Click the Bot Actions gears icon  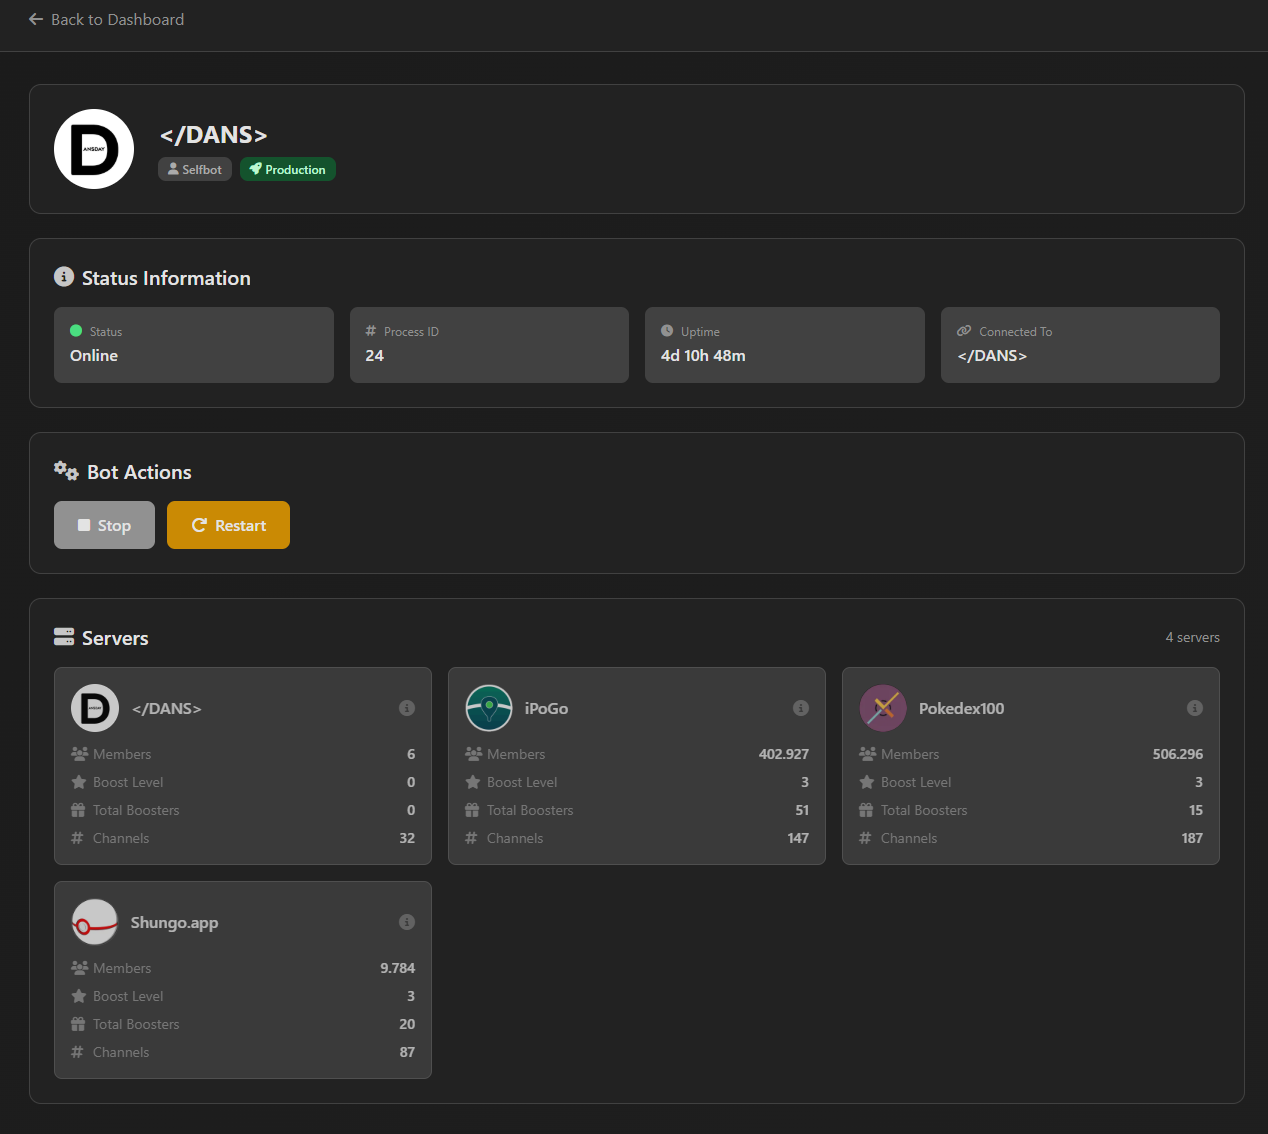(66, 471)
